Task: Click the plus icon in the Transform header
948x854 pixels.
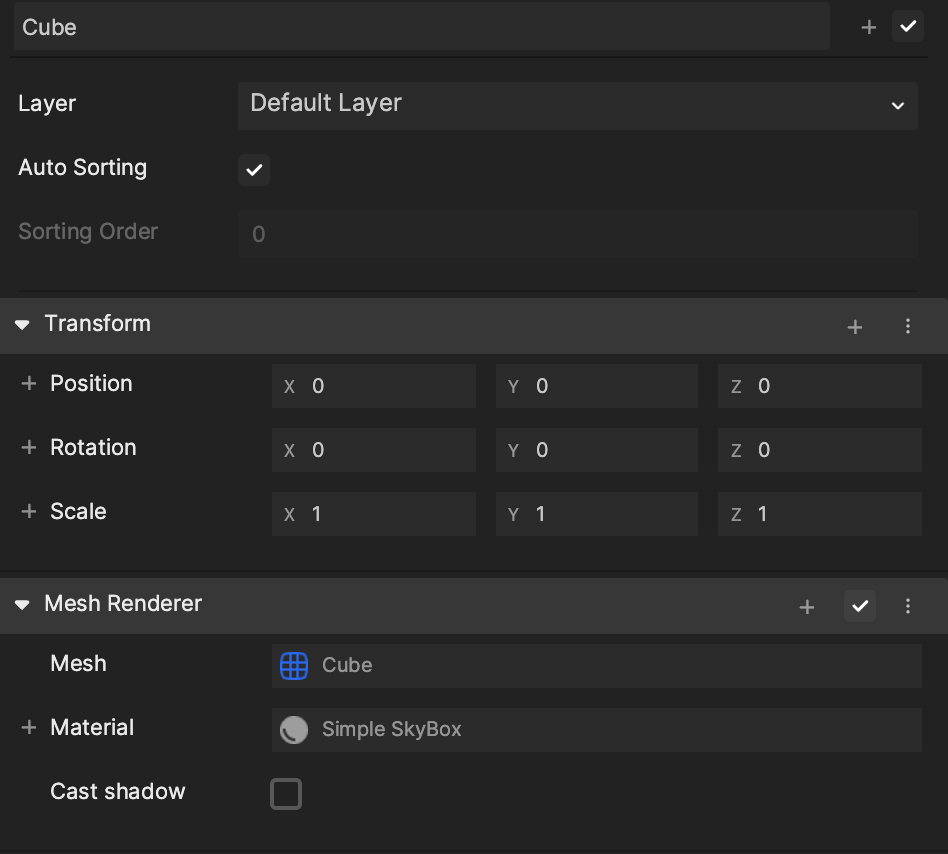Action: (855, 326)
